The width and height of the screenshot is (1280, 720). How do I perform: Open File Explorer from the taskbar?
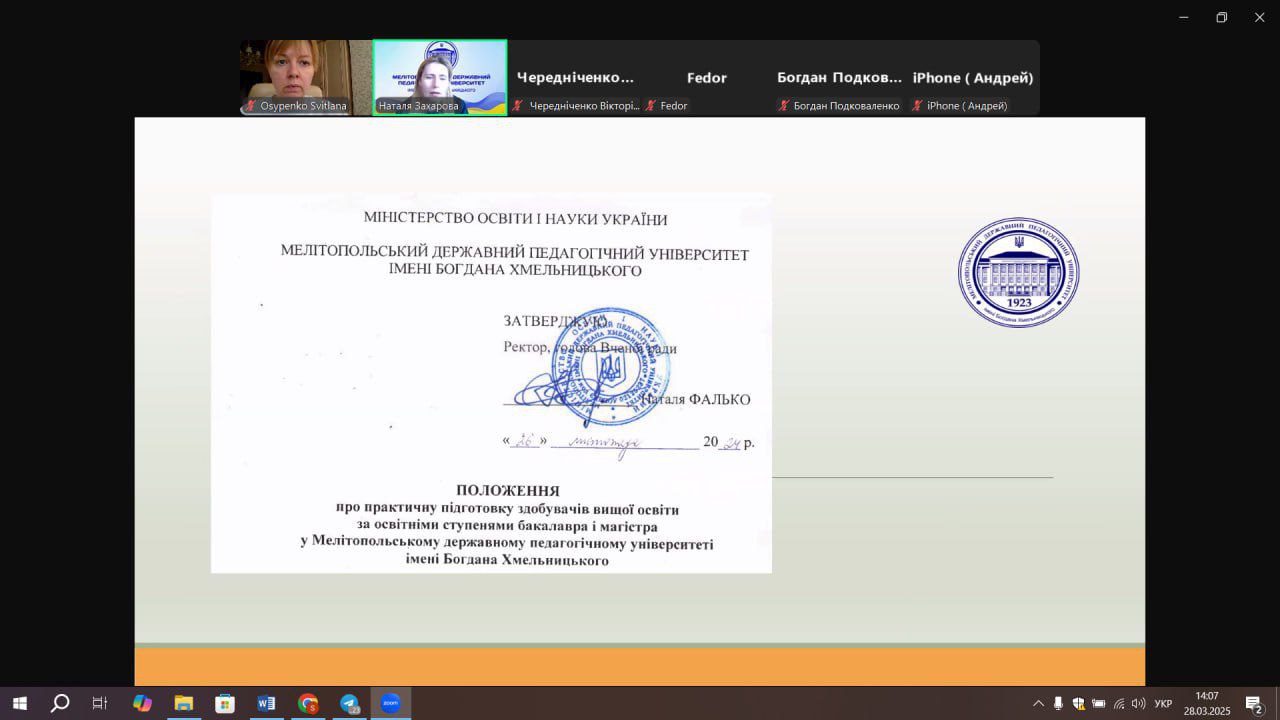coord(184,703)
